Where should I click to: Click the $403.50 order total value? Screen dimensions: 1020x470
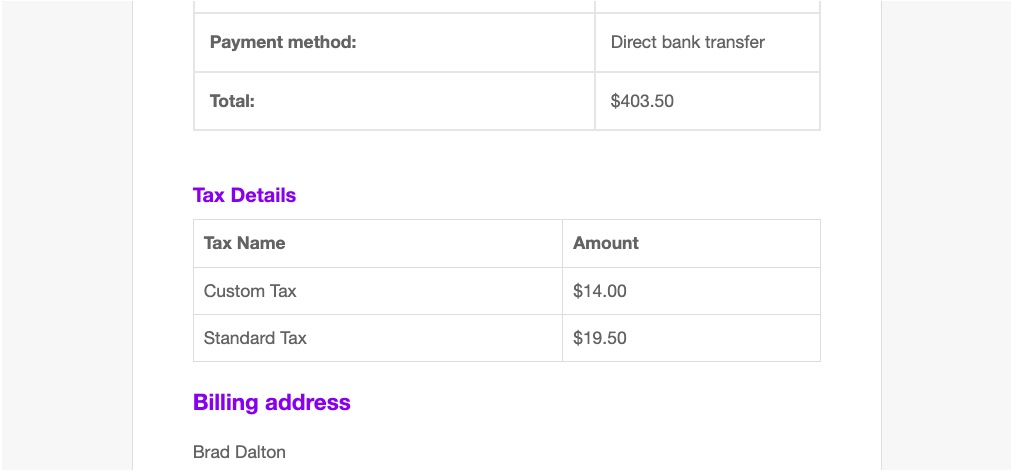(641, 101)
